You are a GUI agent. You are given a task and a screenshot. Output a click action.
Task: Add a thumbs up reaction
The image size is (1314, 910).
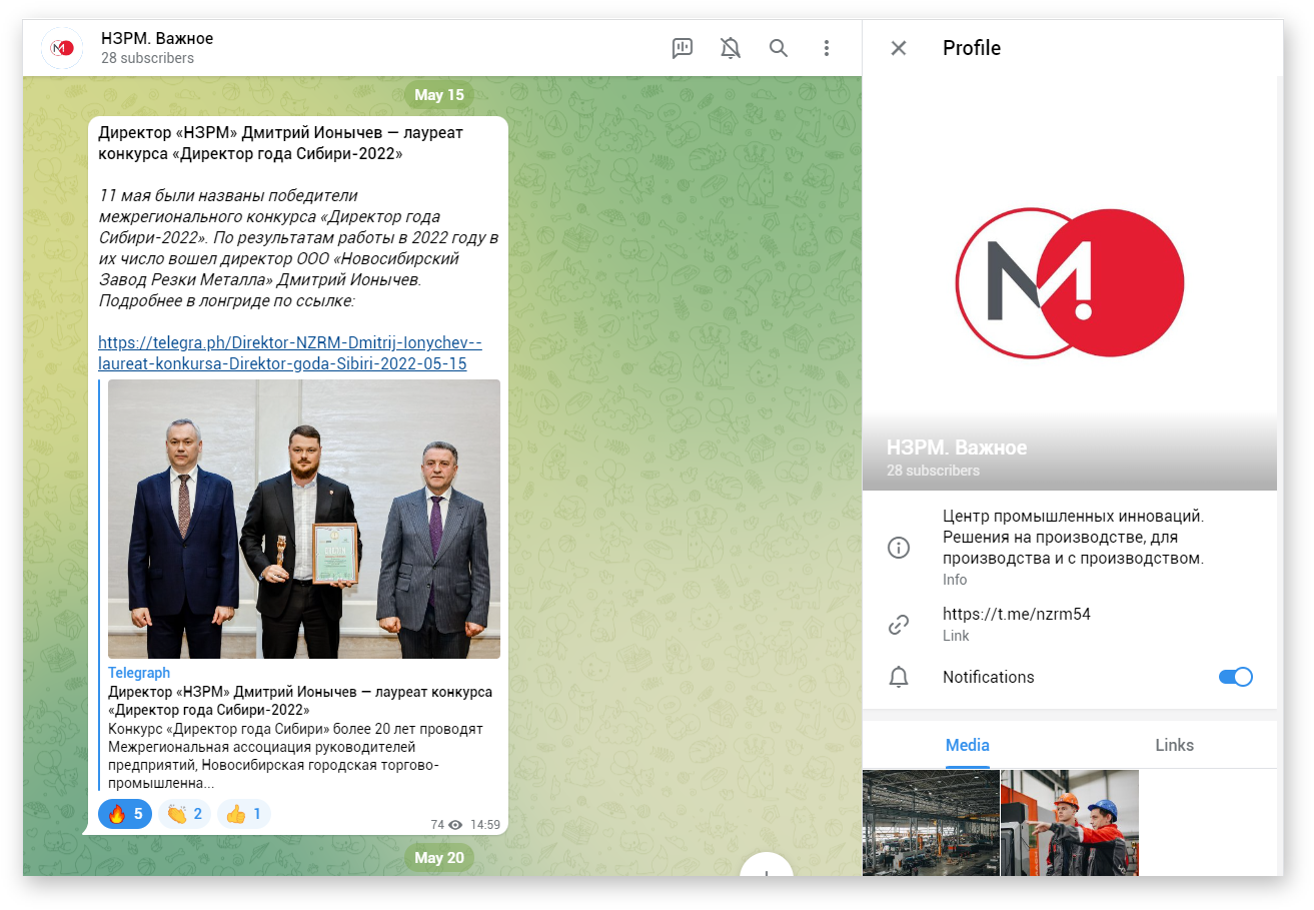point(244,814)
